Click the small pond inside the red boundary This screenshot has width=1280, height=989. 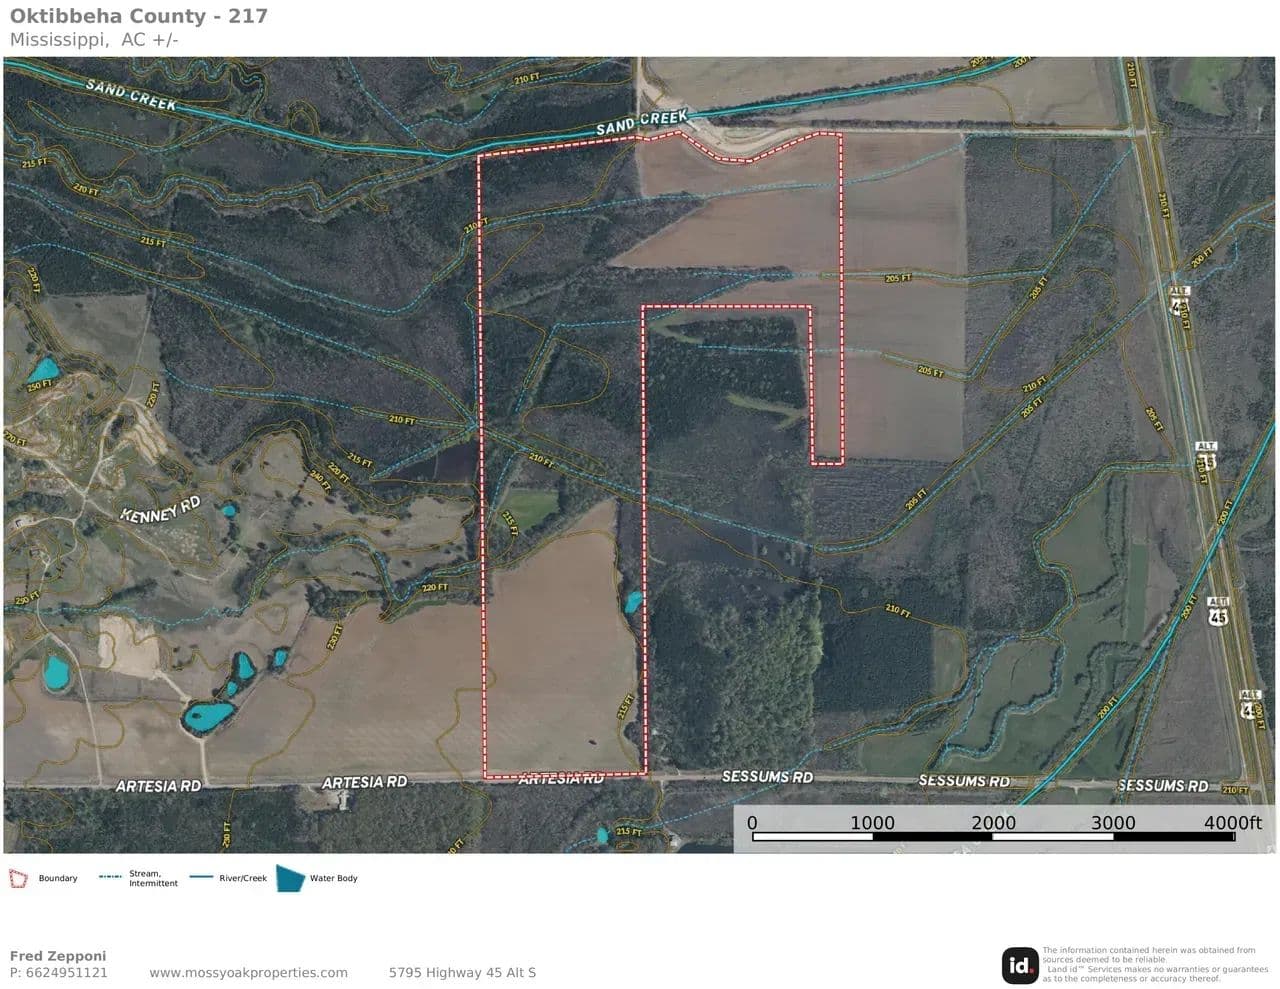[633, 602]
